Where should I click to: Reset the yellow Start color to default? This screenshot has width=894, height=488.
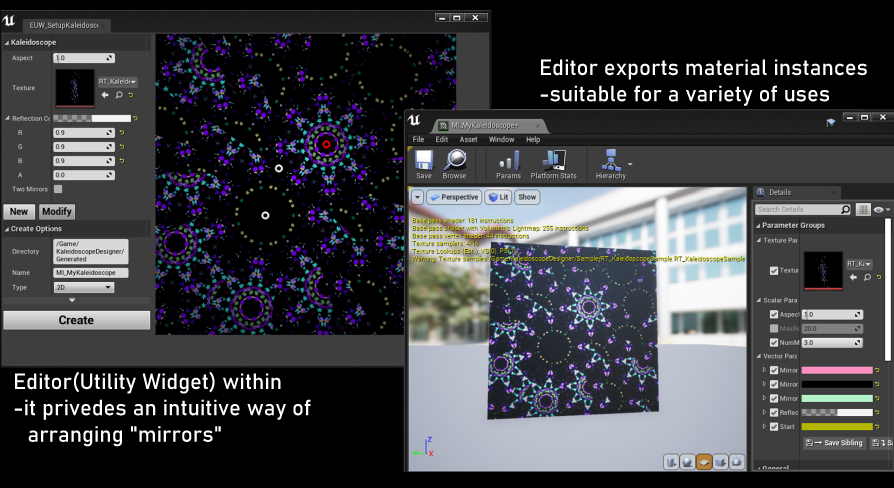click(x=877, y=426)
